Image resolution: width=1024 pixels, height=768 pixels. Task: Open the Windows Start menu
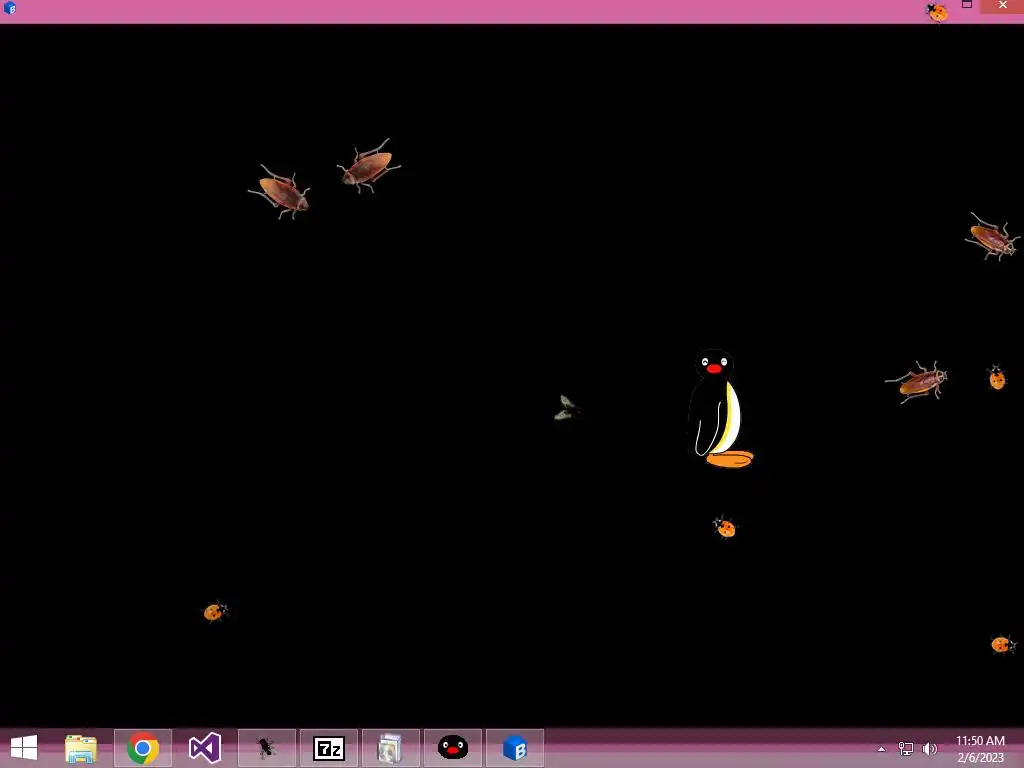point(24,748)
